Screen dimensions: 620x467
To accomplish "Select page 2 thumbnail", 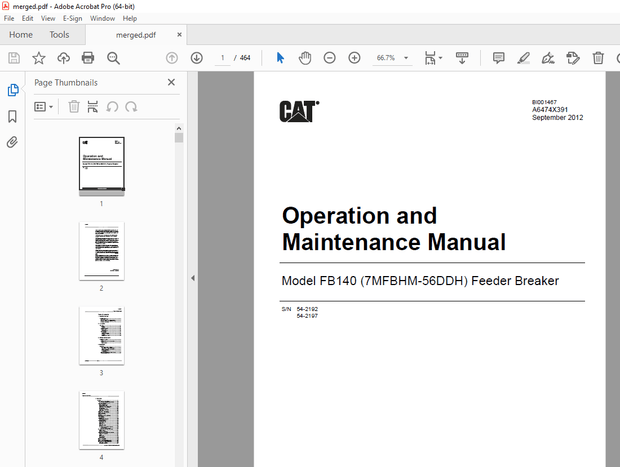I will tap(102, 251).
